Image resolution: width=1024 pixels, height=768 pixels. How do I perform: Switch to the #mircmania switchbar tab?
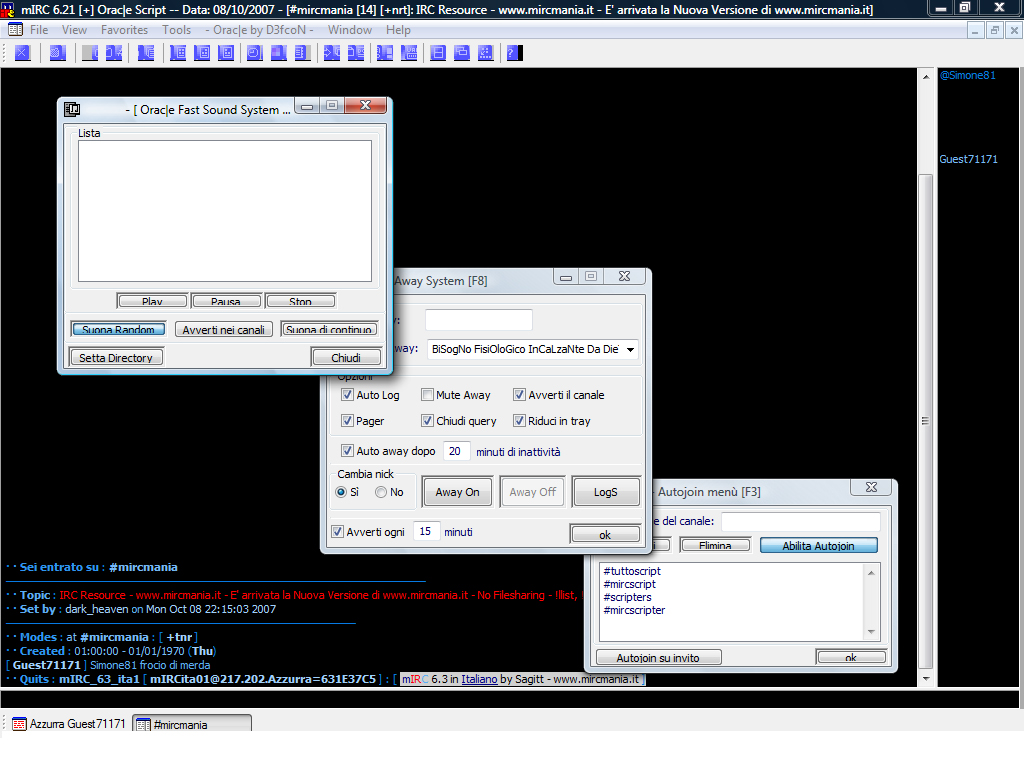191,724
